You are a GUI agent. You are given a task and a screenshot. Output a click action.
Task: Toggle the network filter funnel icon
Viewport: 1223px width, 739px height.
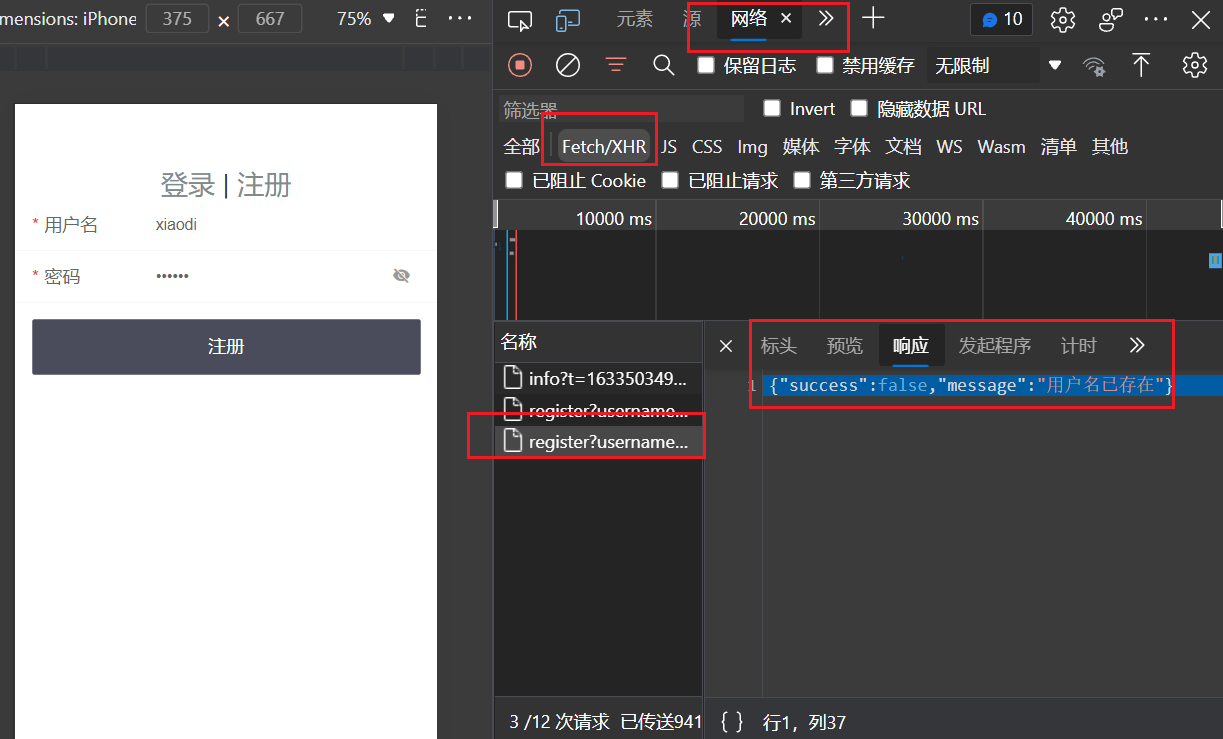pyautogui.click(x=616, y=65)
